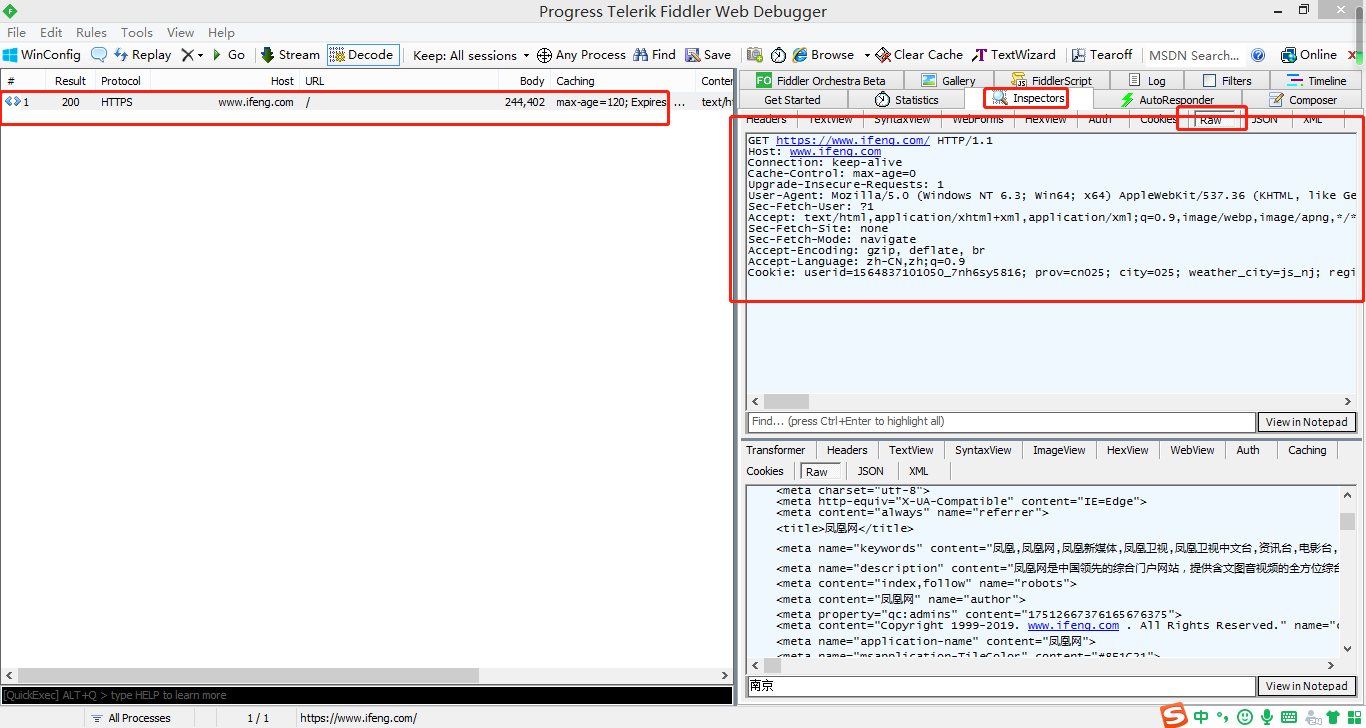Open the Tools menu
Screen dimensions: 1366x728
(137, 32)
